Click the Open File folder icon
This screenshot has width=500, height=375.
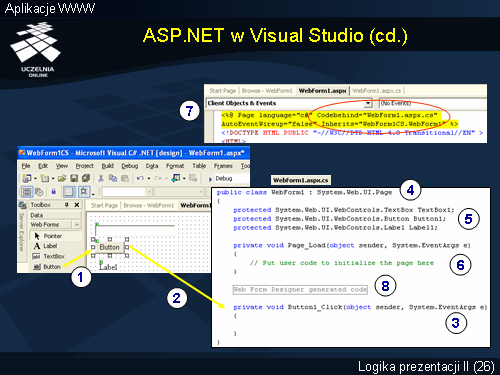[62, 178]
